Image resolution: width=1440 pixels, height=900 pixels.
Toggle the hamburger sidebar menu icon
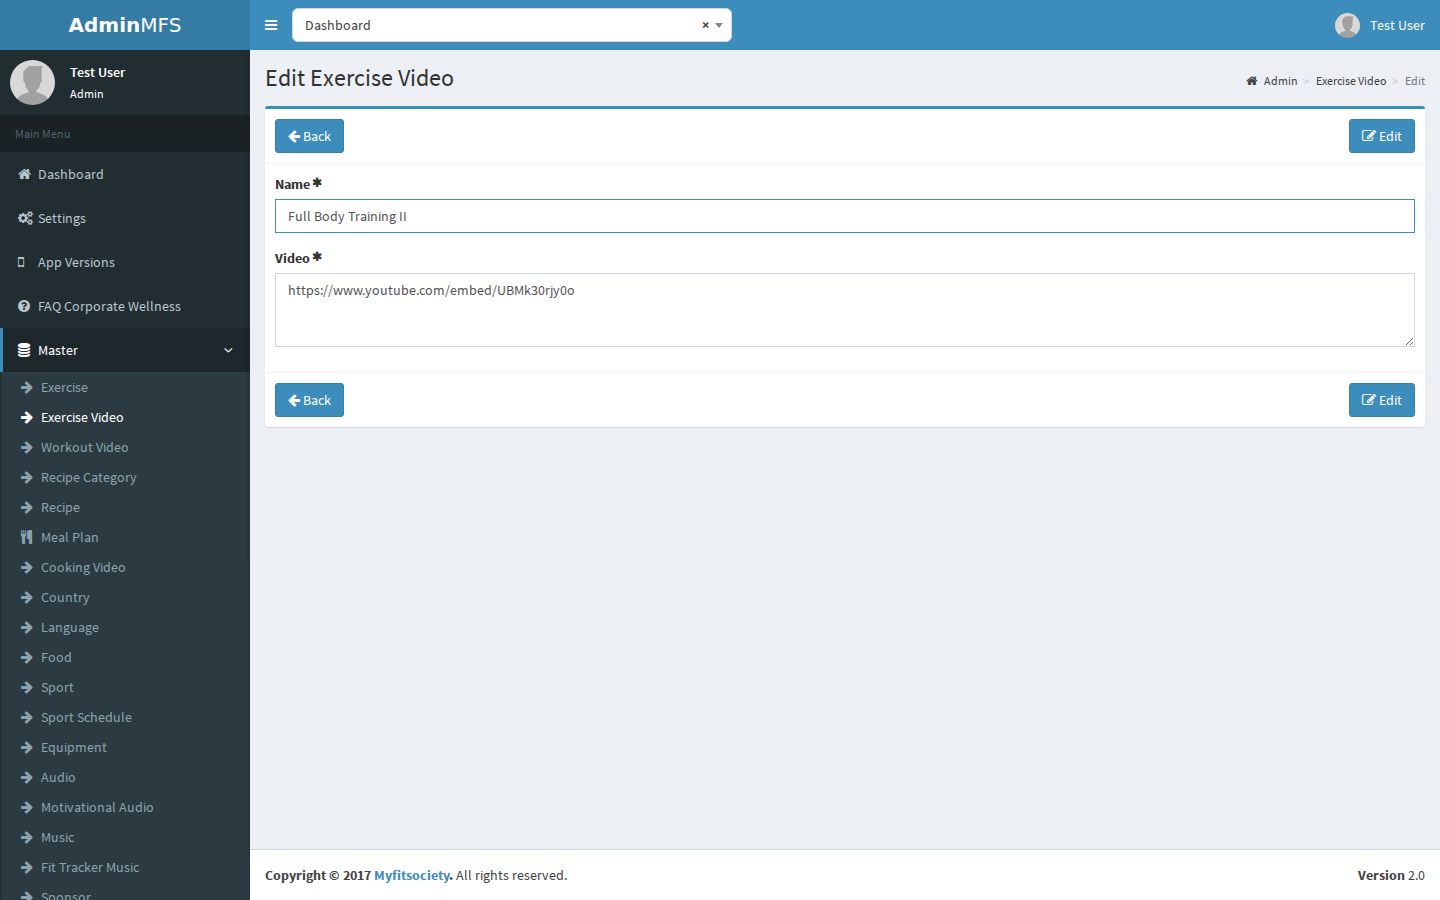271,25
